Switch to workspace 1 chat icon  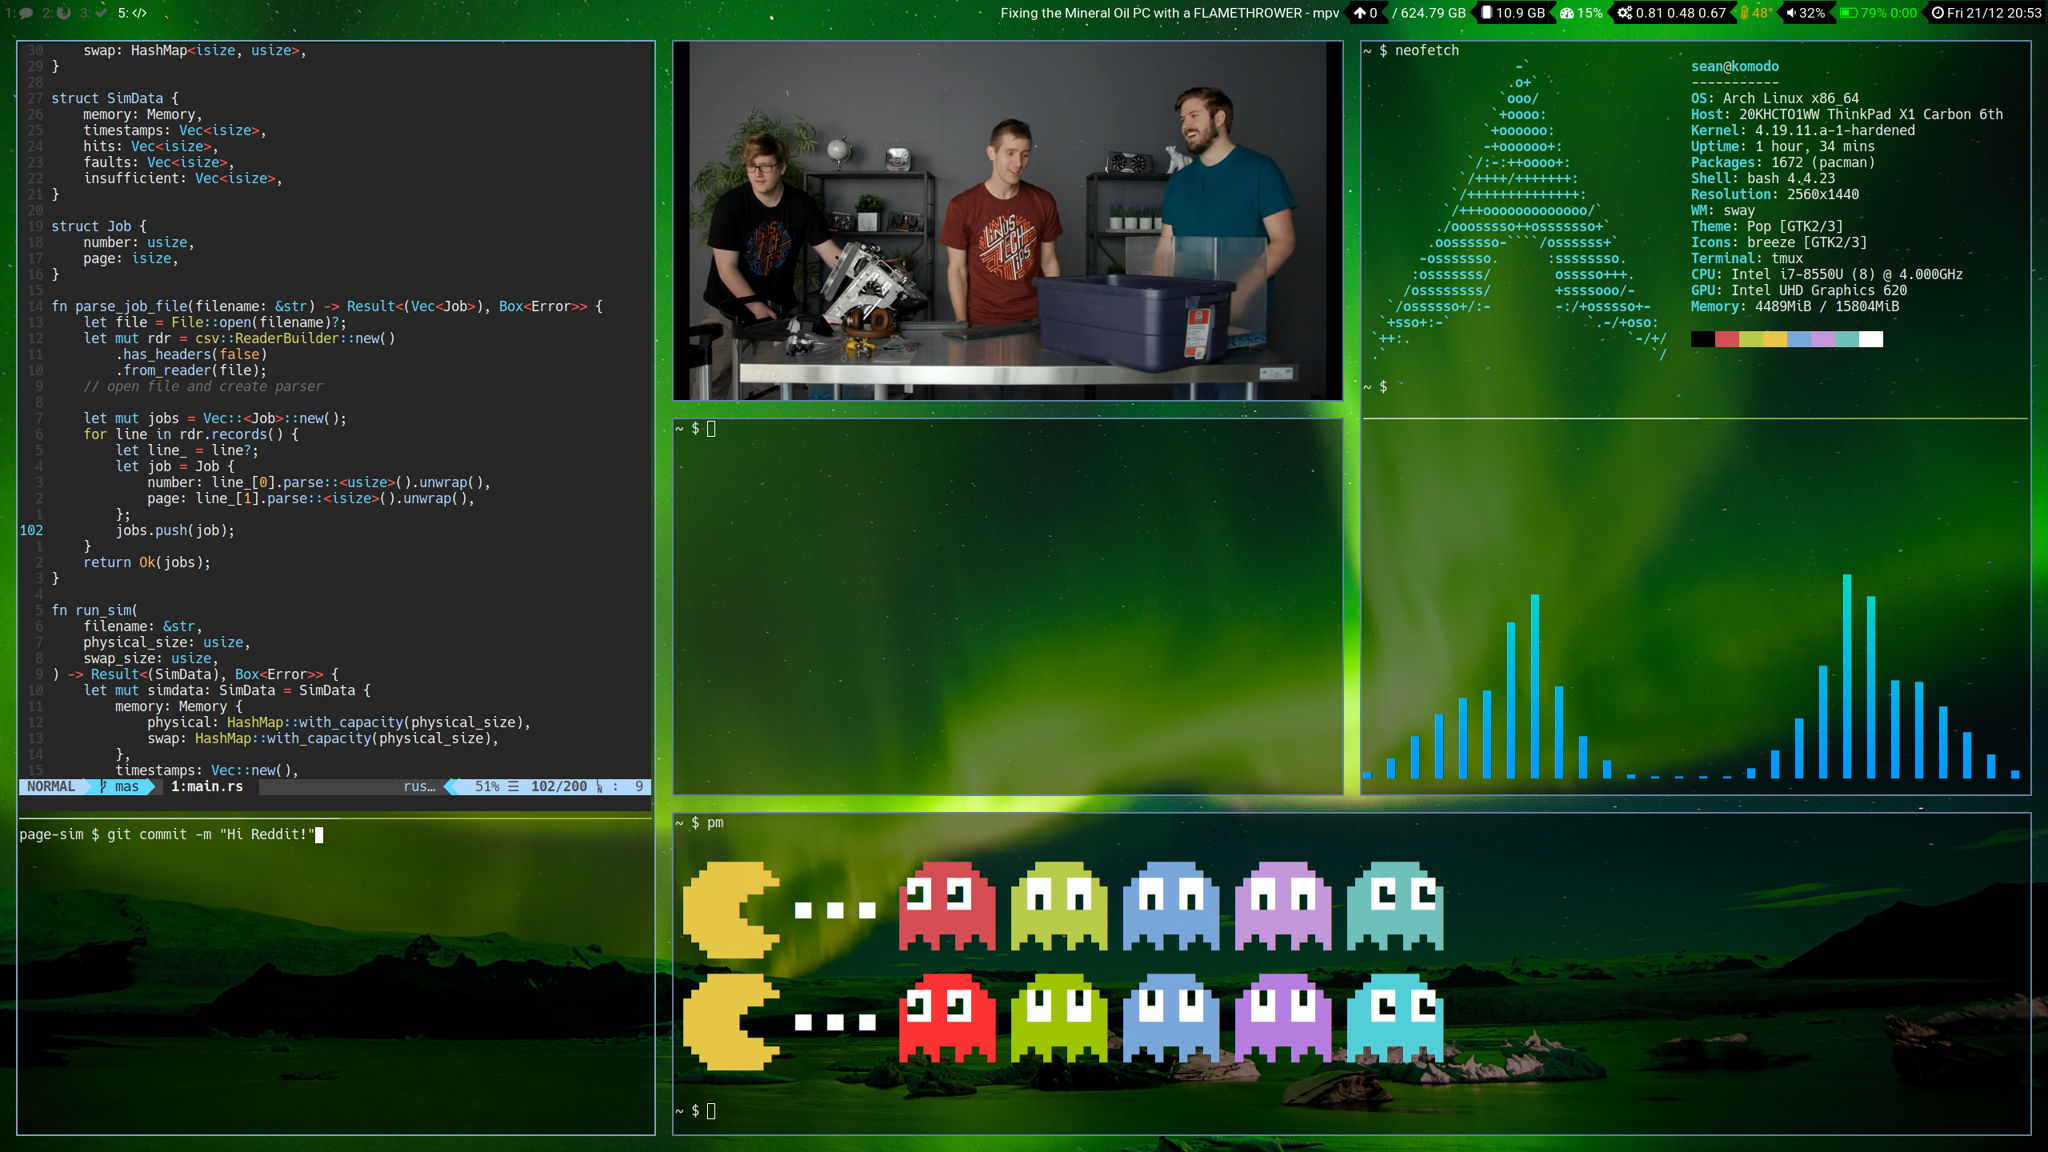(26, 13)
